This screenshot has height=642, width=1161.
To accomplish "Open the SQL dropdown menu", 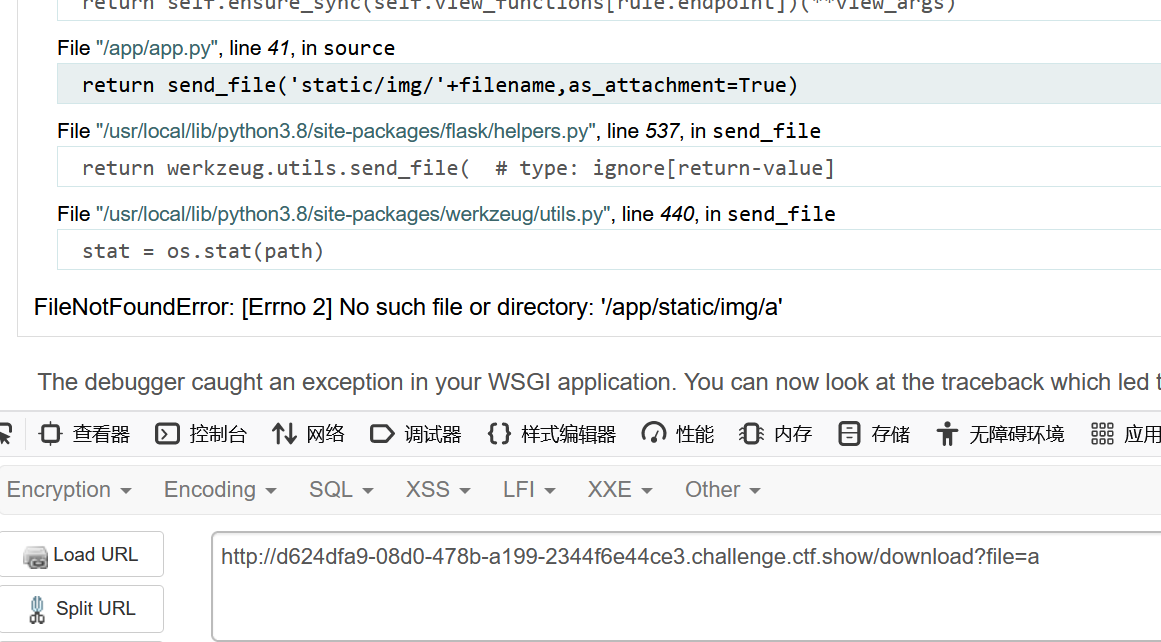I will (341, 489).
